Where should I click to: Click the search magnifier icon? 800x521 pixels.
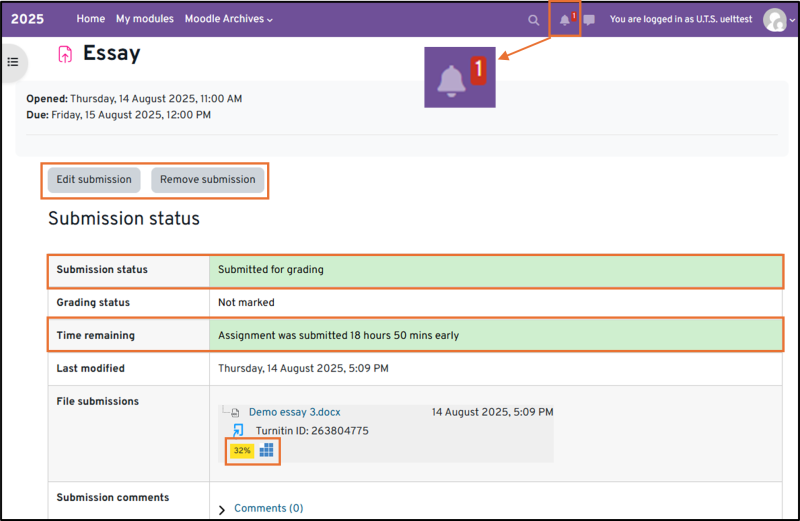(533, 20)
